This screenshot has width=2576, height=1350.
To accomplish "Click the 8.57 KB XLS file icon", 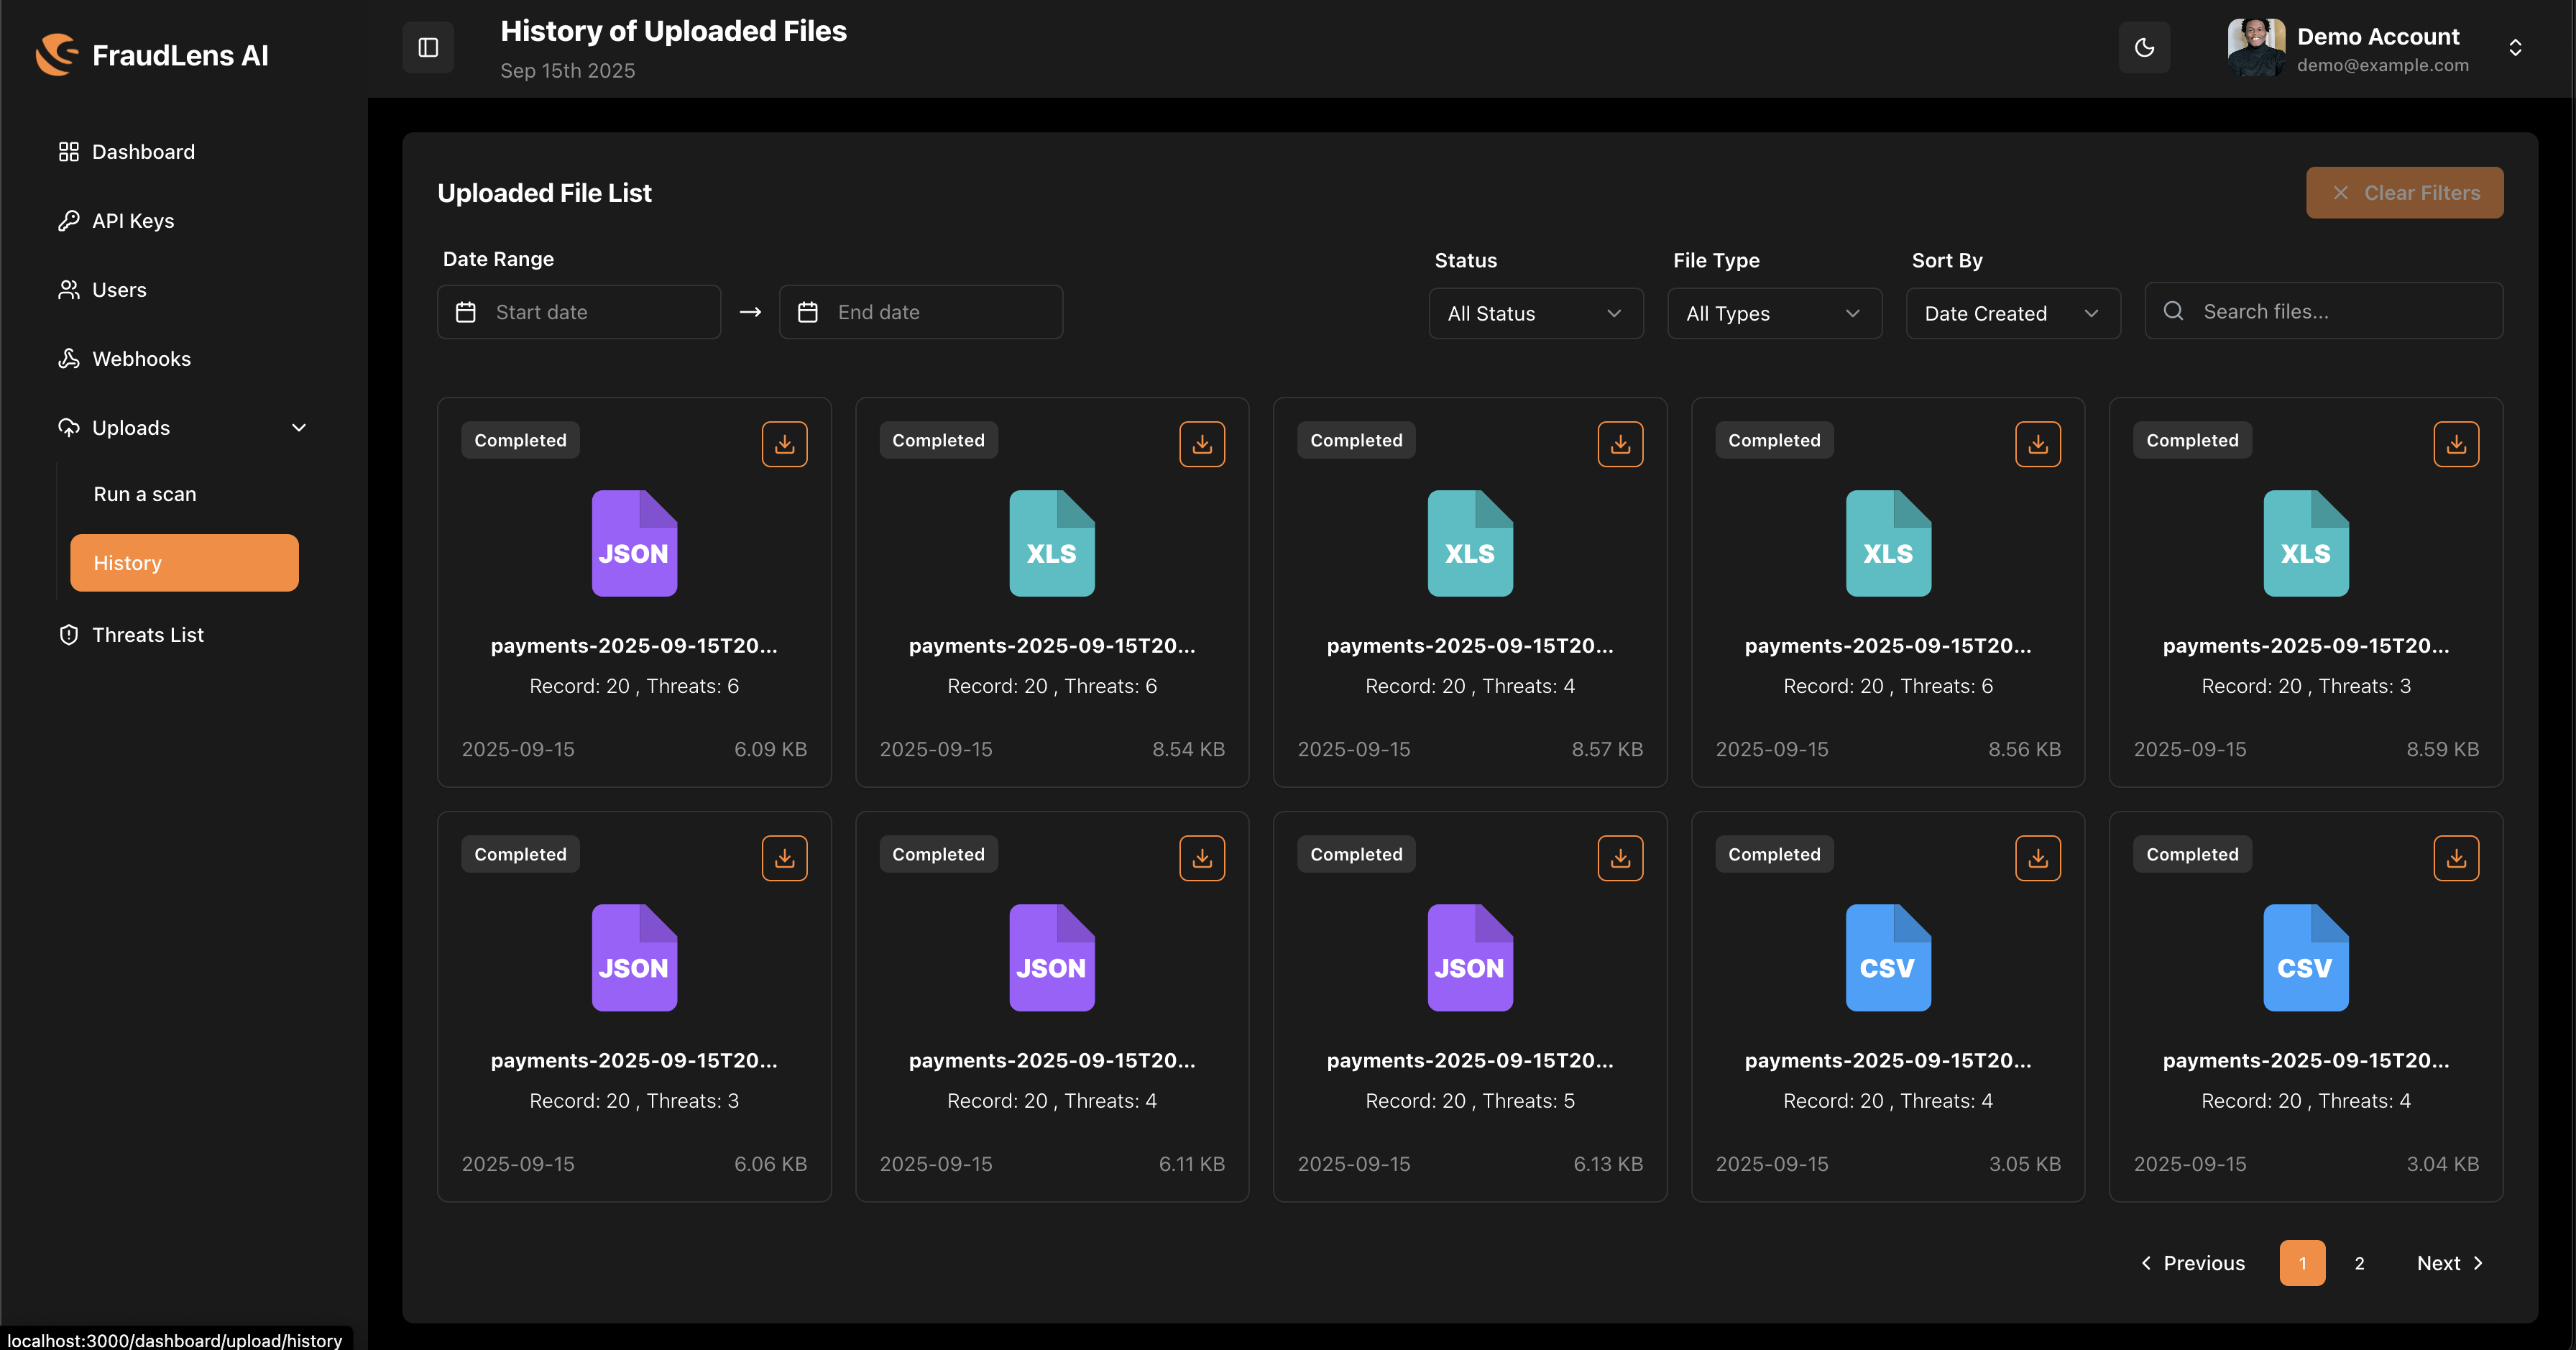I will 1469,543.
